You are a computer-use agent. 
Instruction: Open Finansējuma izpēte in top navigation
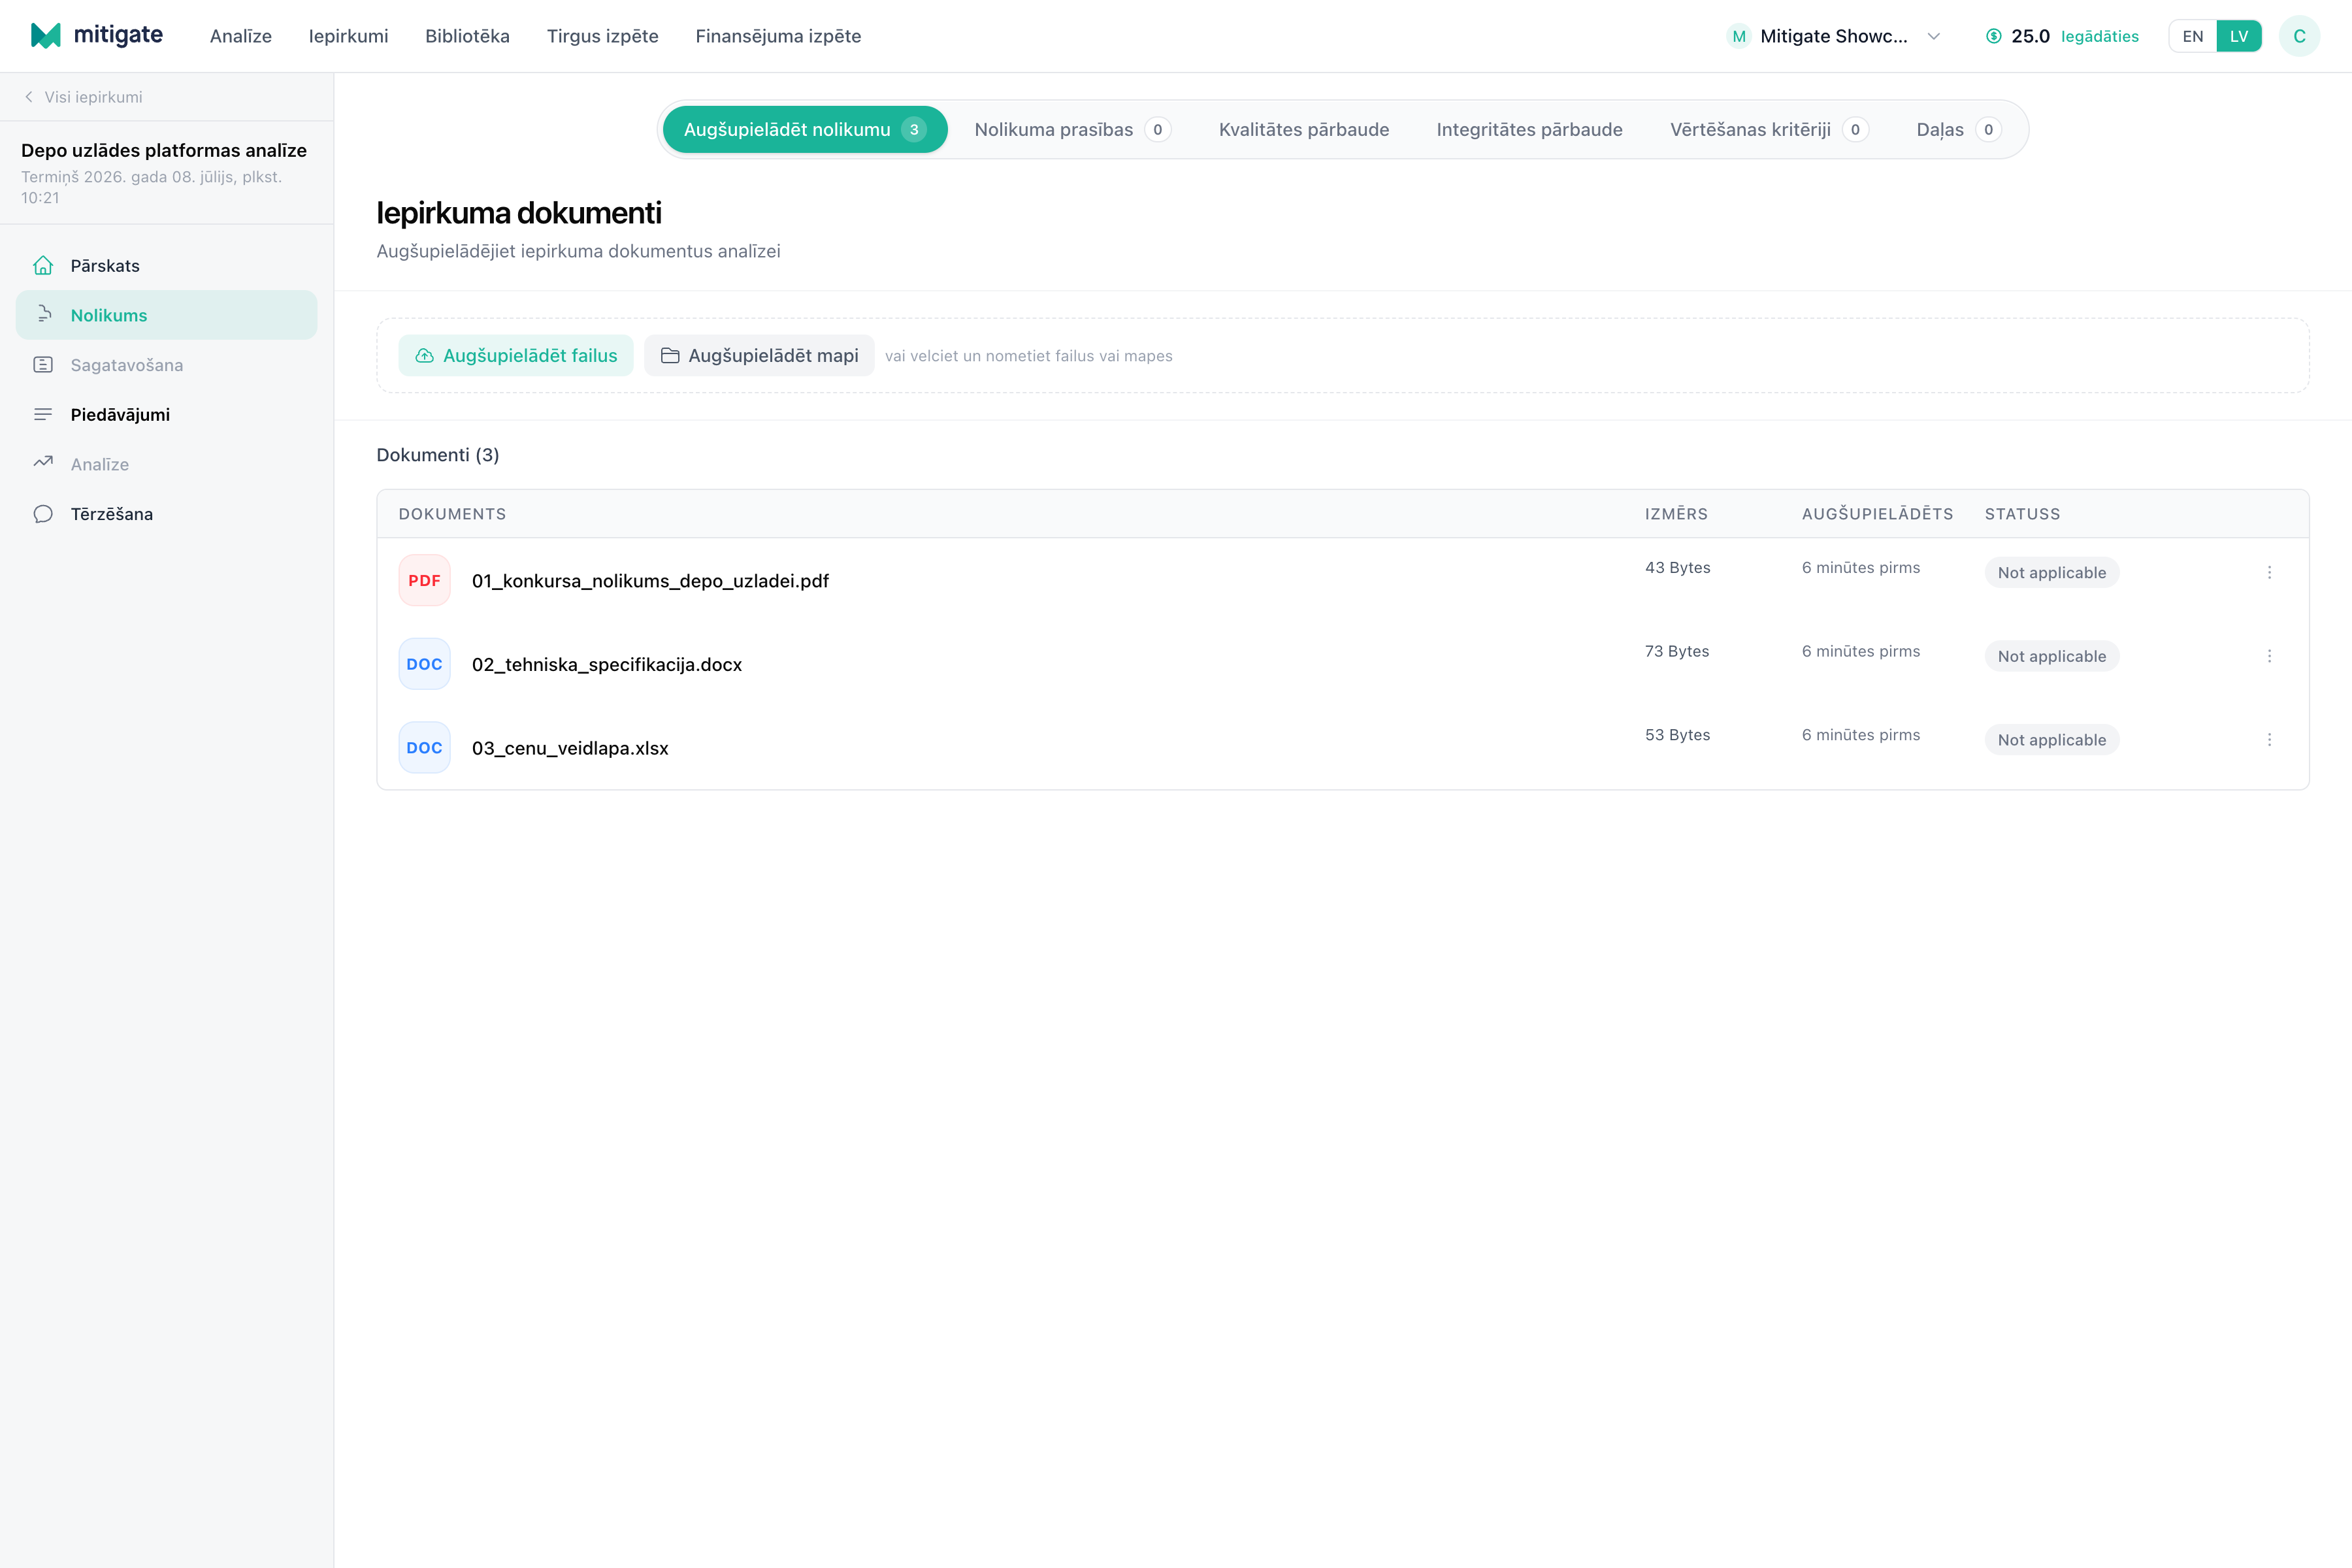(778, 36)
